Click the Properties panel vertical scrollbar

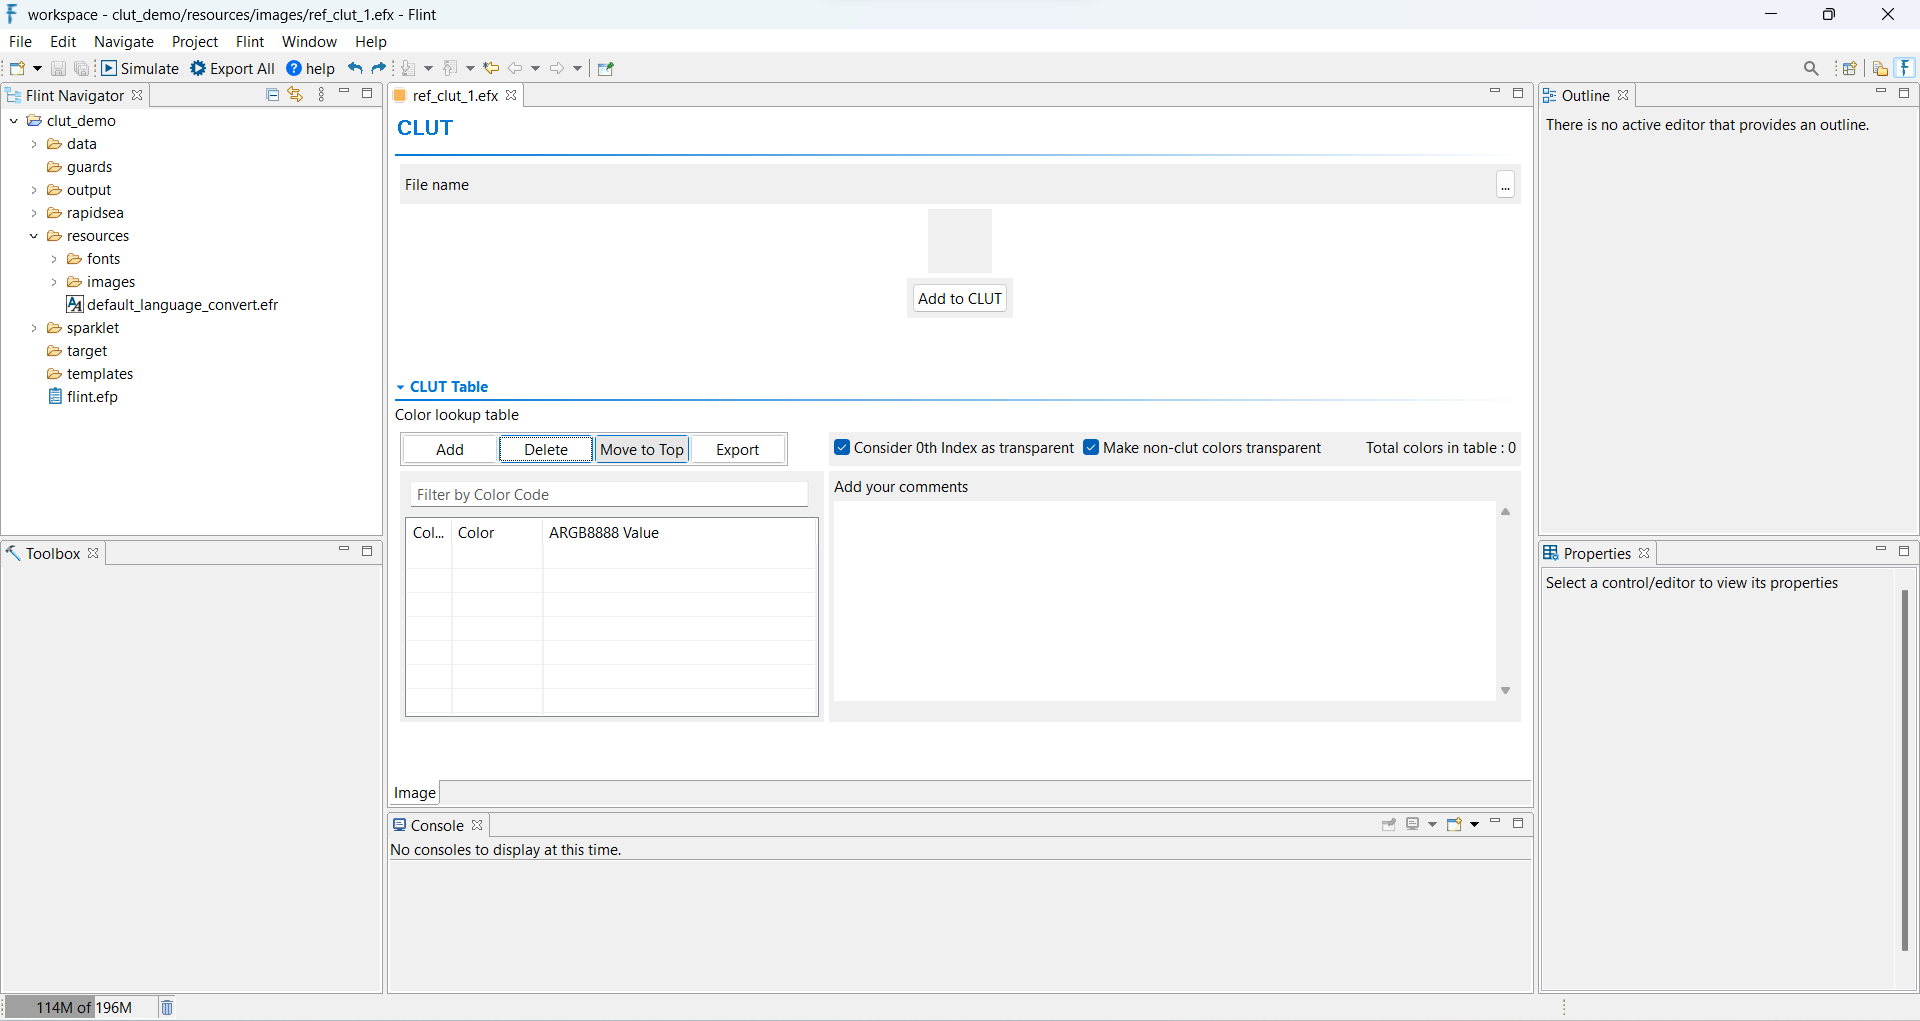click(x=1904, y=770)
